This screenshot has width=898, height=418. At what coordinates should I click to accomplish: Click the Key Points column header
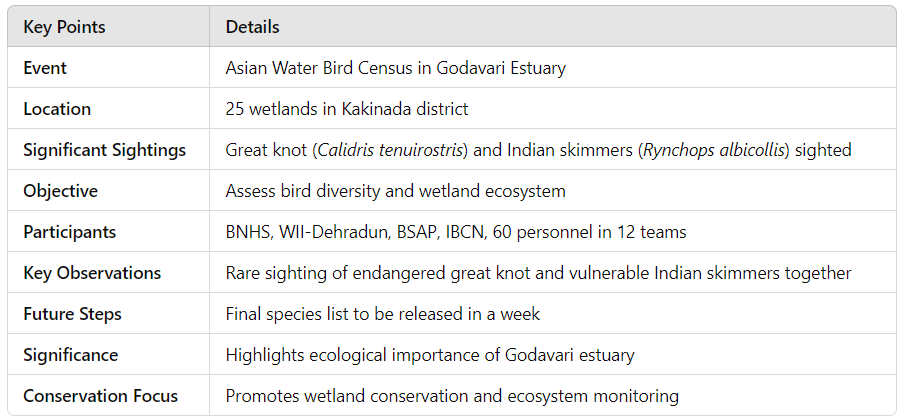[x=64, y=27]
